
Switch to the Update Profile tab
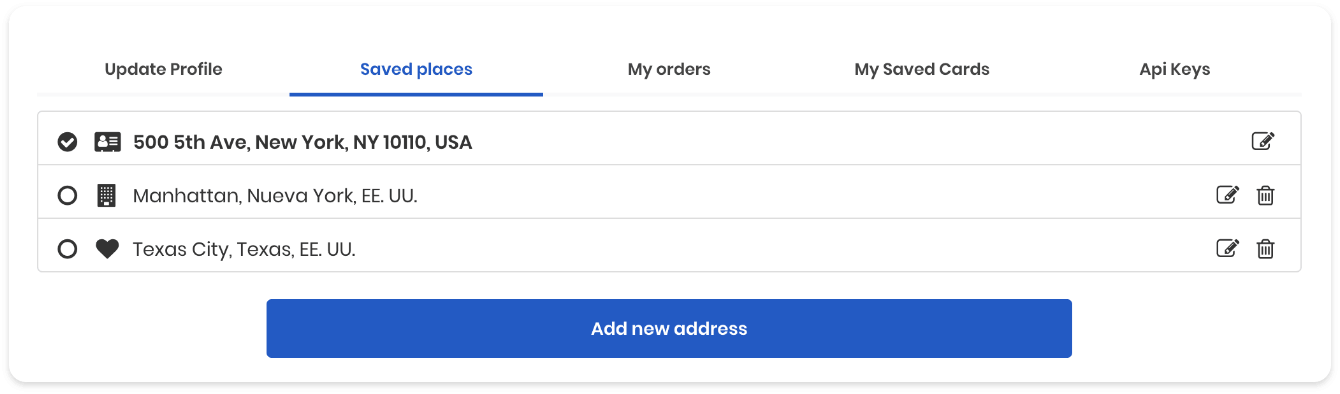(163, 69)
